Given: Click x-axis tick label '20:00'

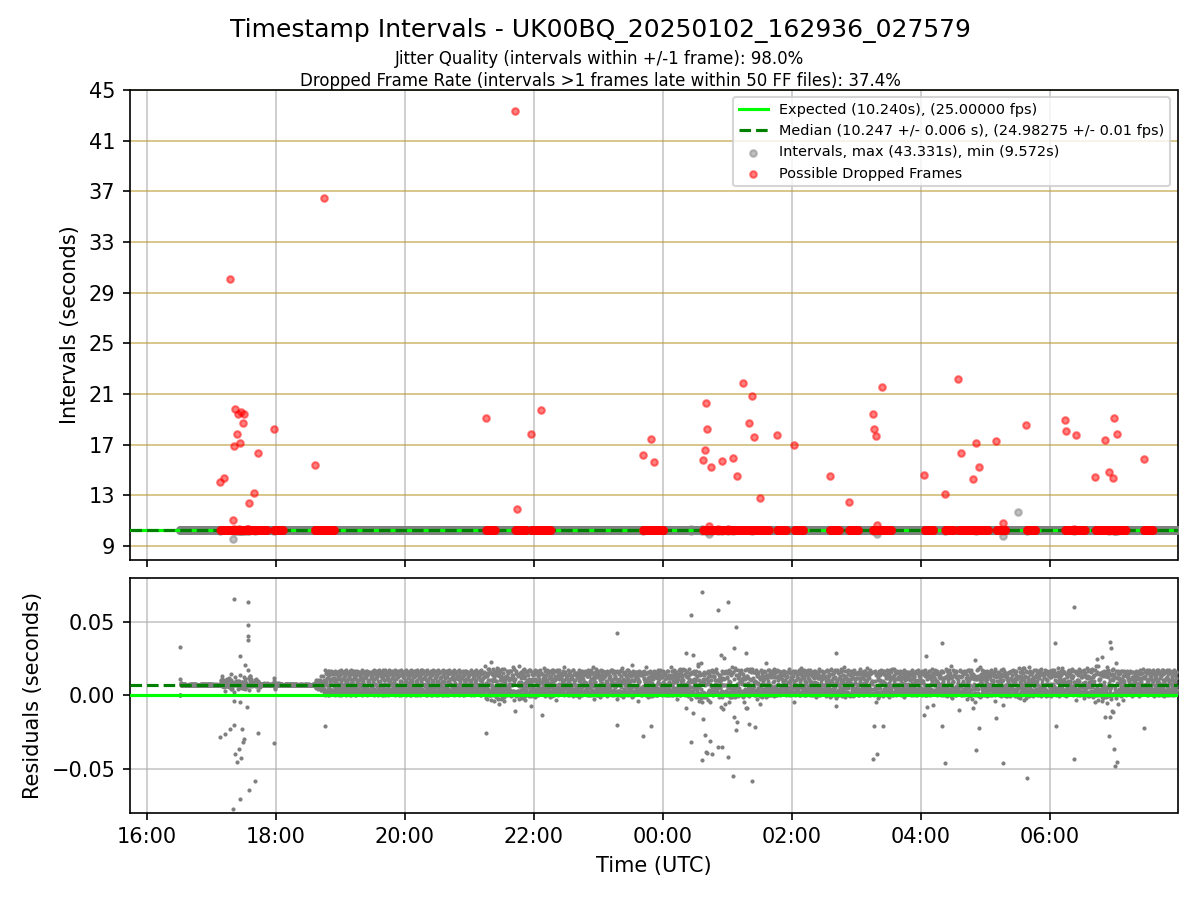Looking at the screenshot, I should (405, 834).
